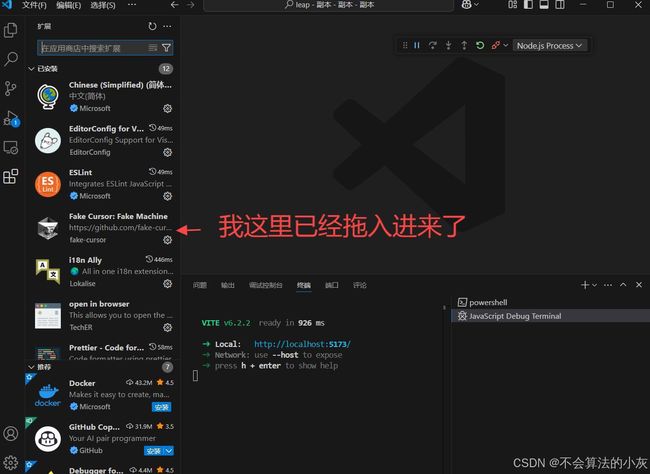Clear extensions search results icon
The image size is (650, 474).
click(153, 48)
